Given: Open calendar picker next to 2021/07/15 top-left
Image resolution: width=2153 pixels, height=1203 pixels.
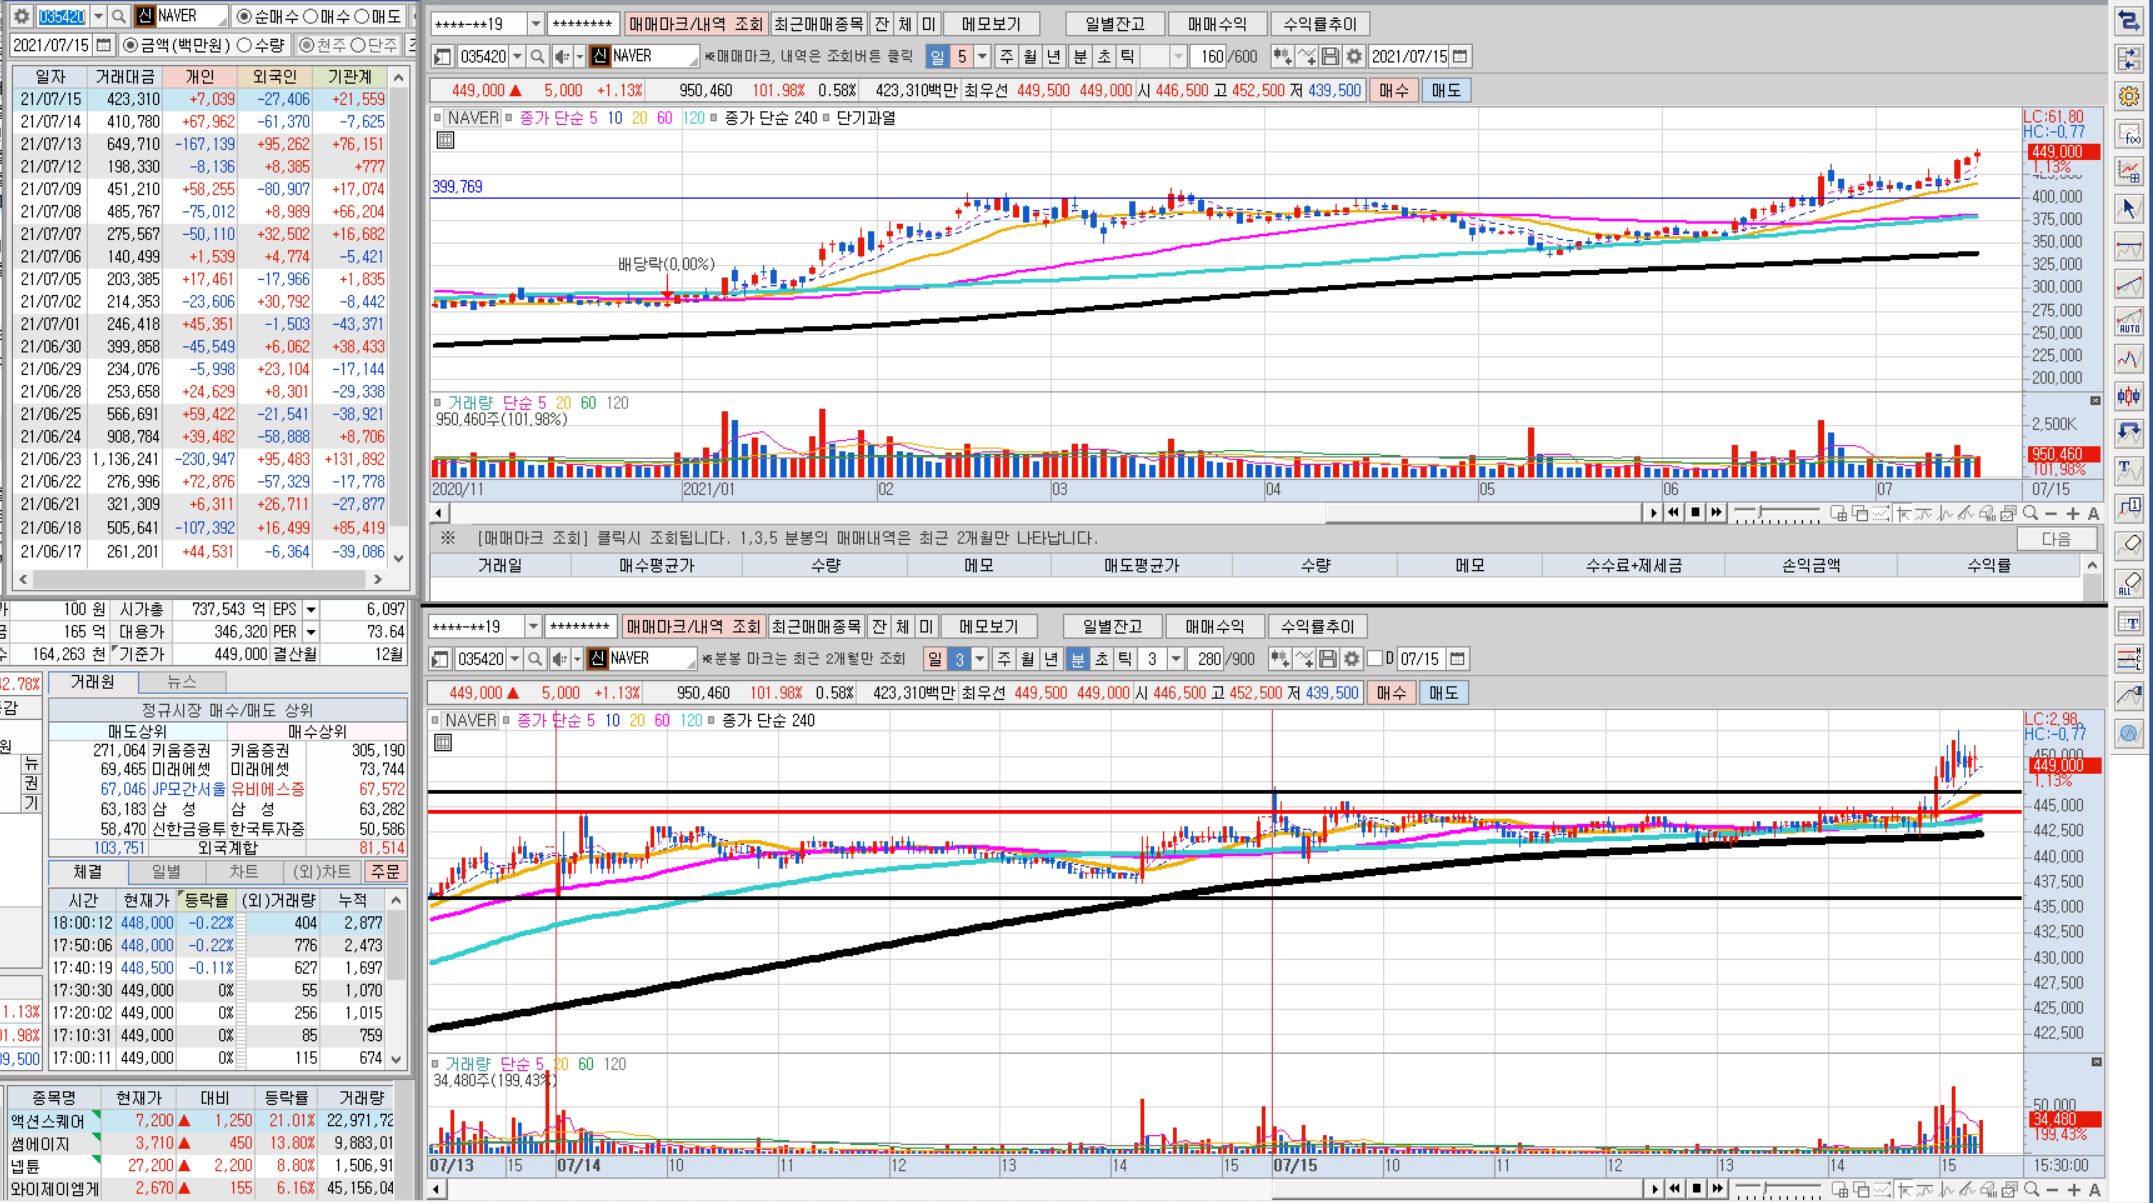Looking at the screenshot, I should (104, 45).
